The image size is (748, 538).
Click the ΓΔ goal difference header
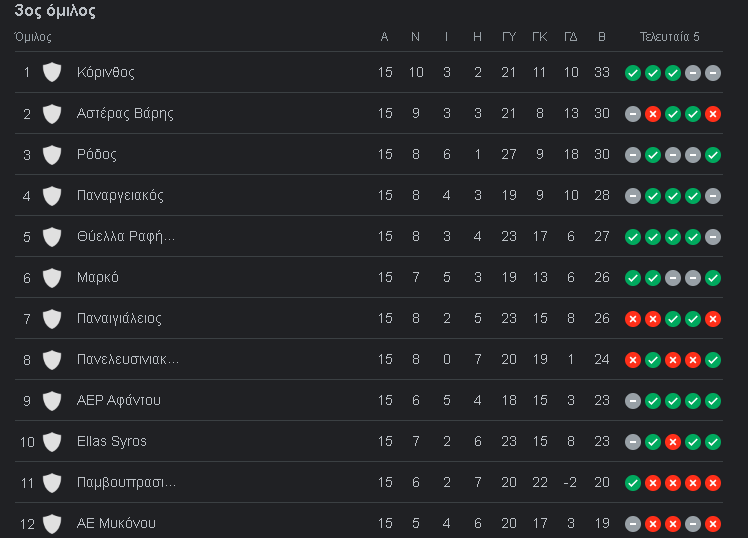(x=571, y=37)
